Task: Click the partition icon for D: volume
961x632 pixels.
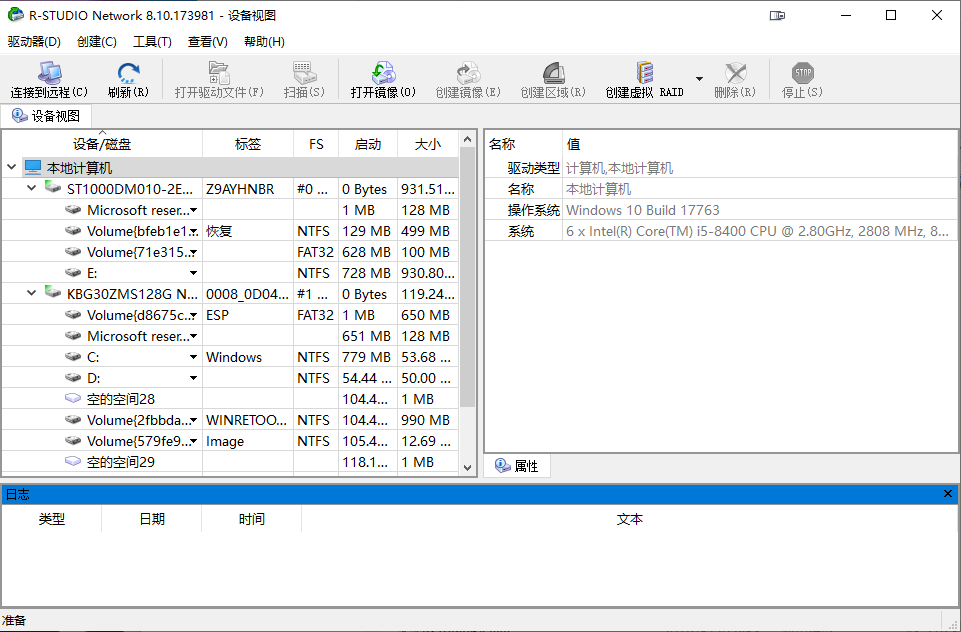Action: (74, 378)
